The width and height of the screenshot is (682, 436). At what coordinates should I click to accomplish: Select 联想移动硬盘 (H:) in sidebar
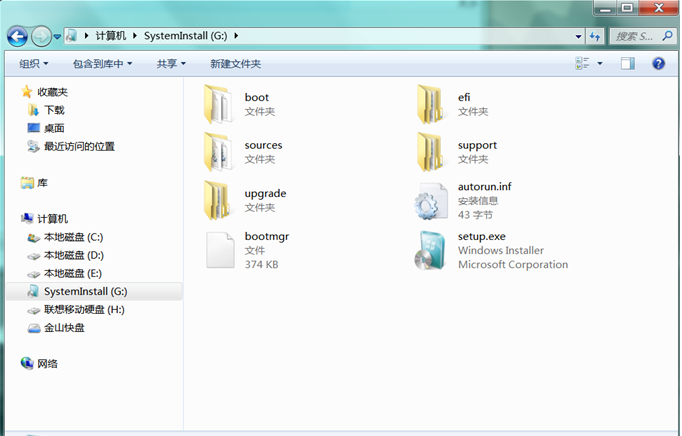click(x=83, y=310)
